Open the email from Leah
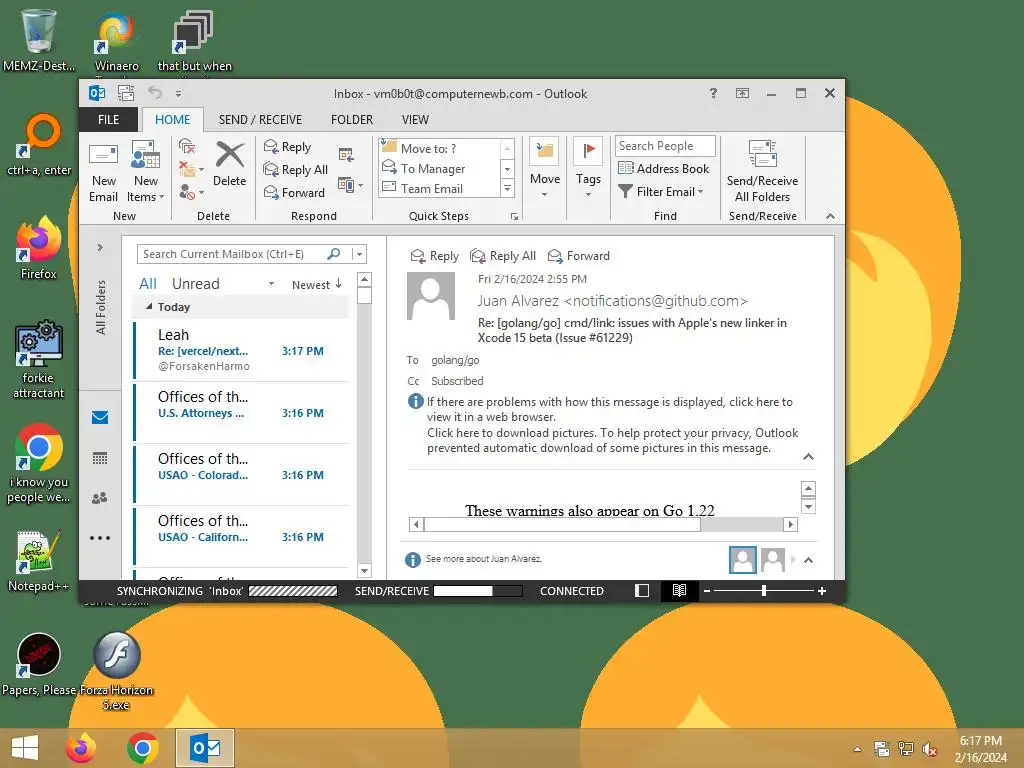 (x=242, y=349)
